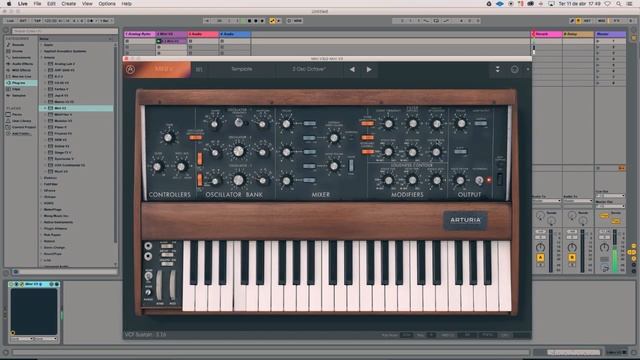Select Clips category in browser
The height and width of the screenshot is (360, 640).
pyautogui.click(x=16, y=89)
